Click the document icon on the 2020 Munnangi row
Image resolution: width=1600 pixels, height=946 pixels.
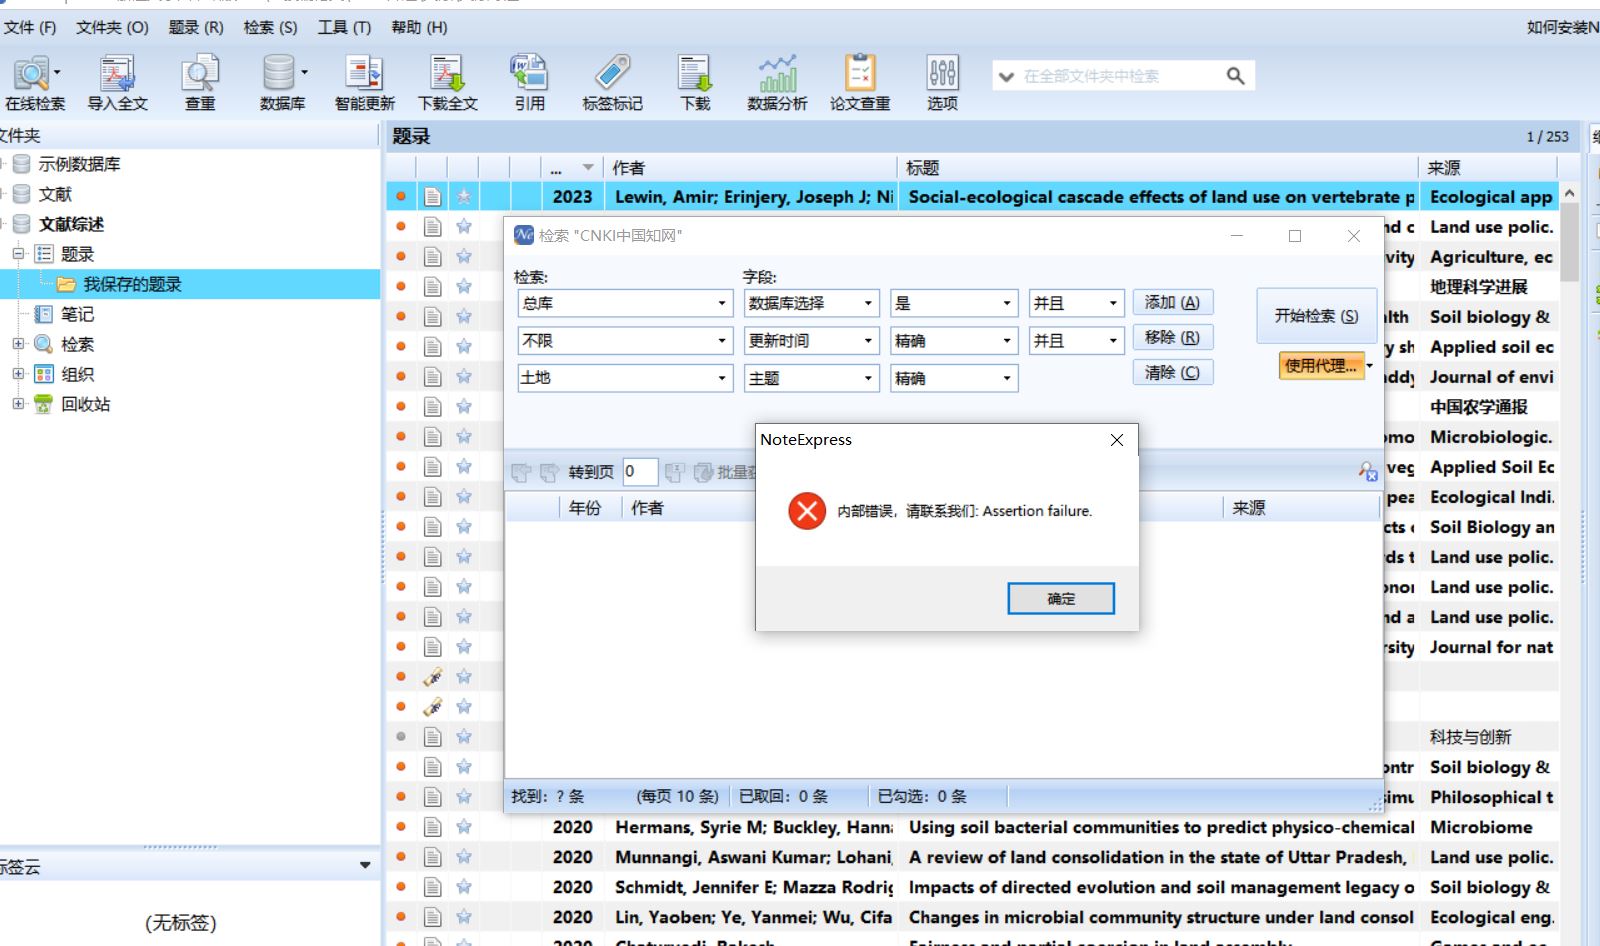(432, 857)
